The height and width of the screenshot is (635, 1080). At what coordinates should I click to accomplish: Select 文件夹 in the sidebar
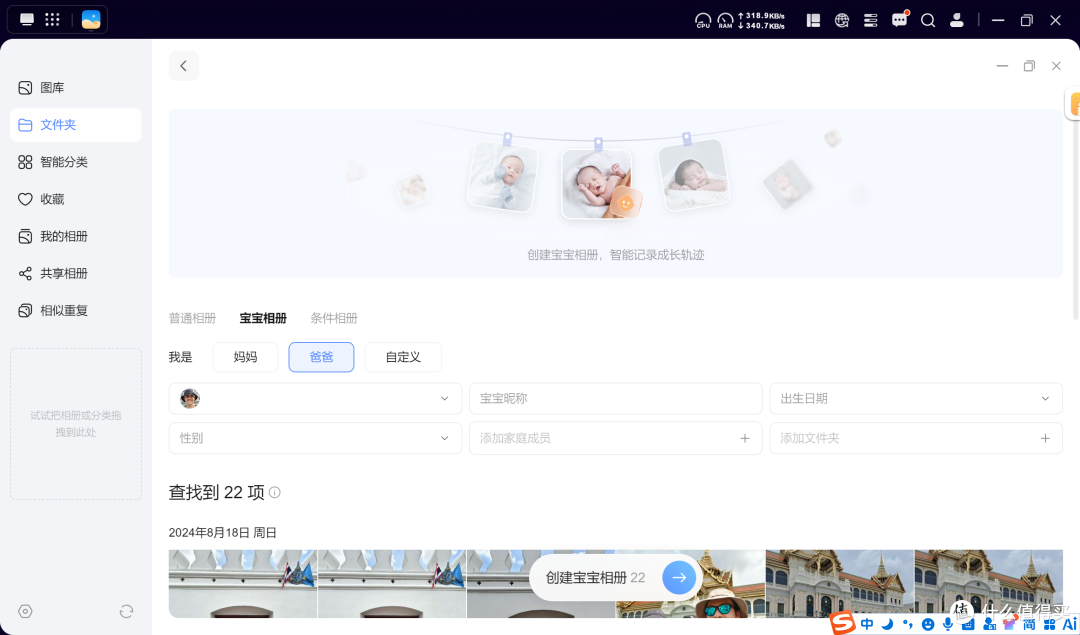tap(76, 125)
